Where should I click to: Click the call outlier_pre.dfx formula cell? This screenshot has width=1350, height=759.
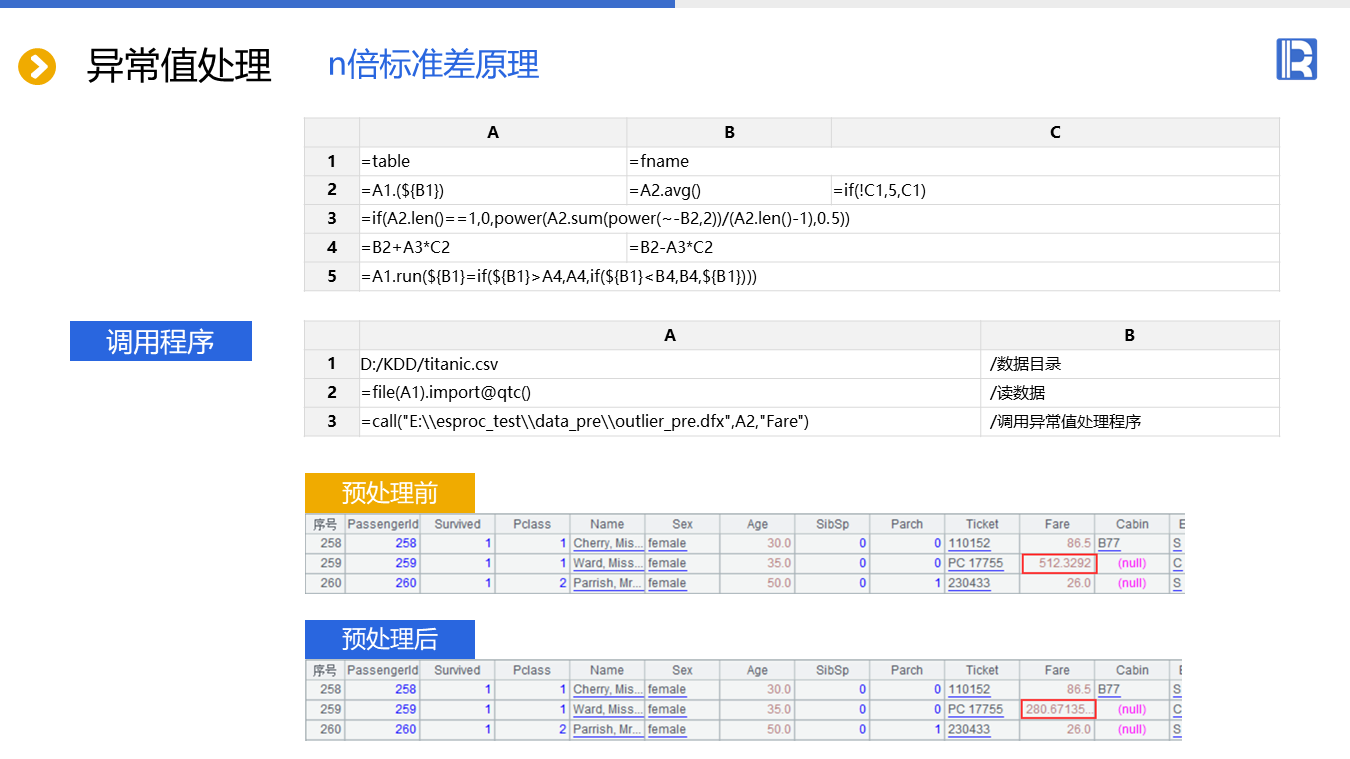[669, 422]
